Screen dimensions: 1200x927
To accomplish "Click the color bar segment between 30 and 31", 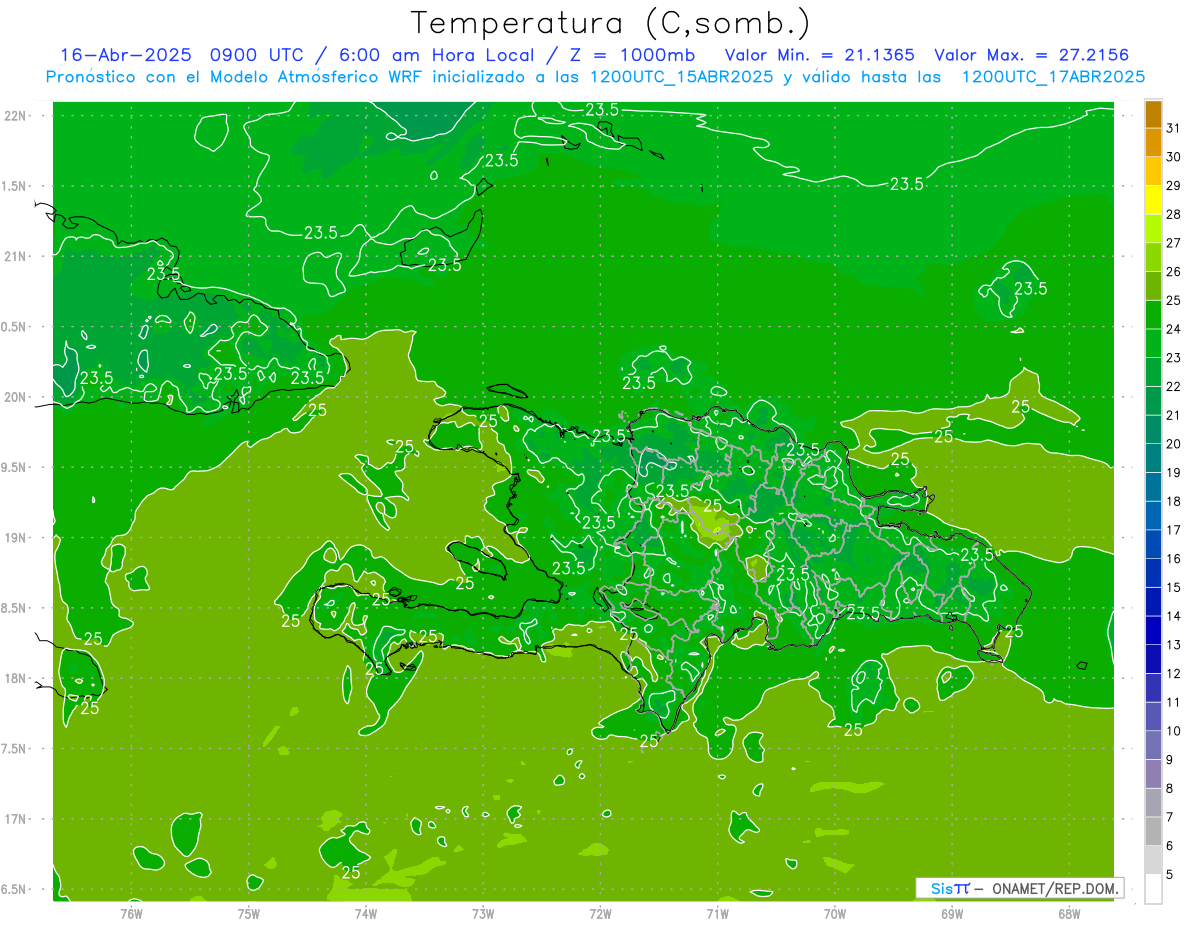I will pos(1153,142).
